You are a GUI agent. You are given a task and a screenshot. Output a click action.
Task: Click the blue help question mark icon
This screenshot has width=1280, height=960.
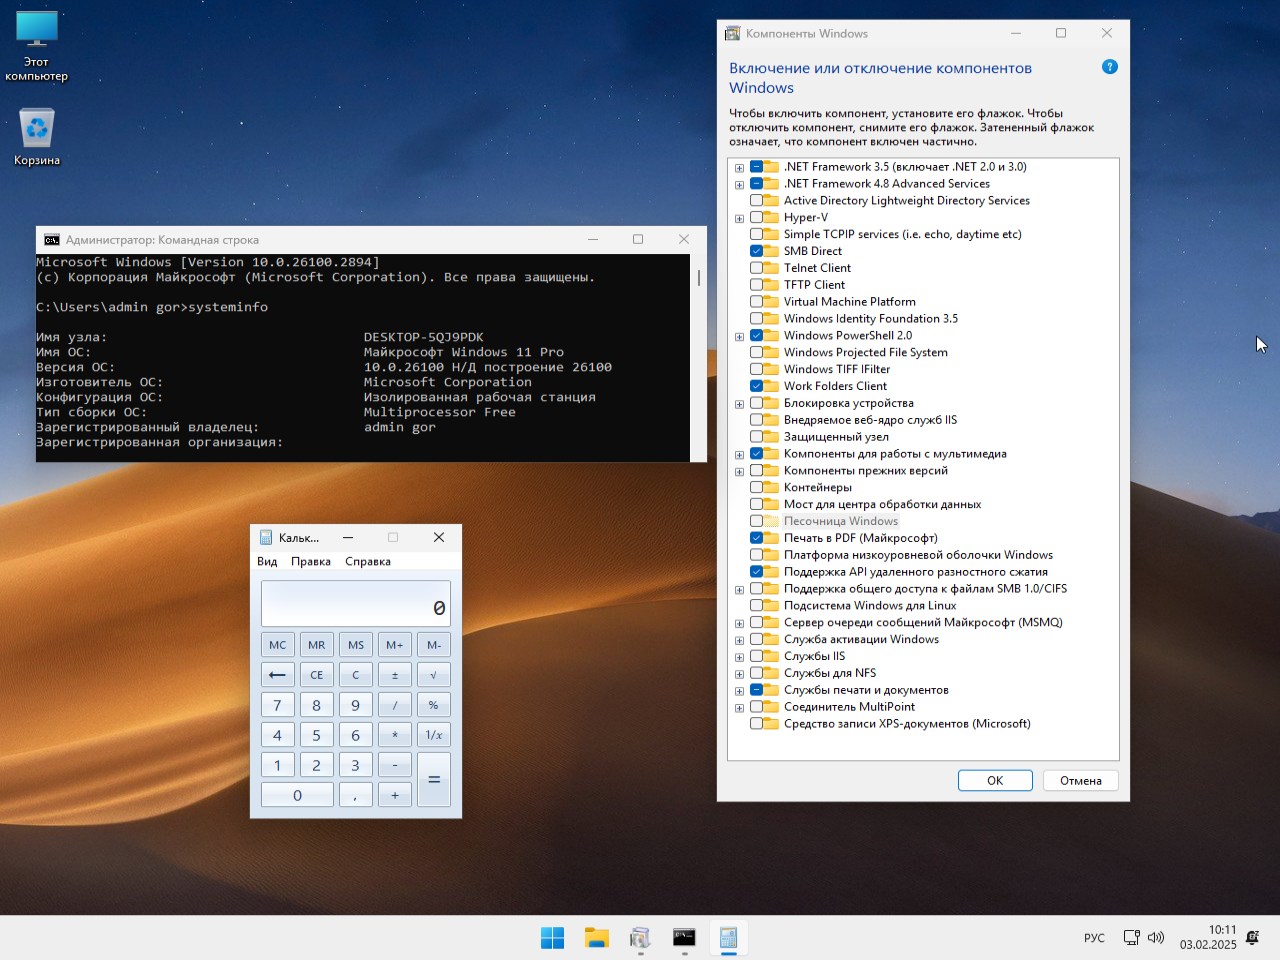(1109, 67)
